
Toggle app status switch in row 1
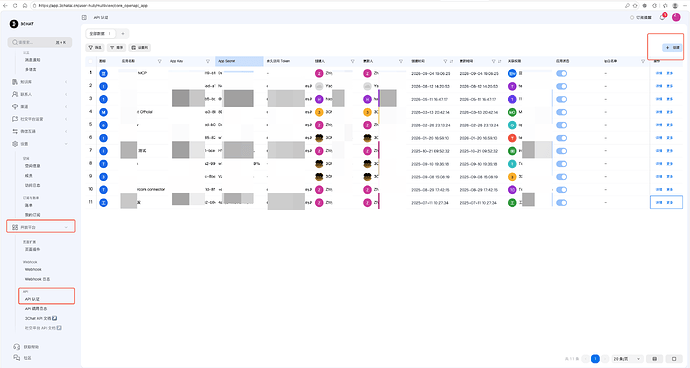tap(562, 74)
